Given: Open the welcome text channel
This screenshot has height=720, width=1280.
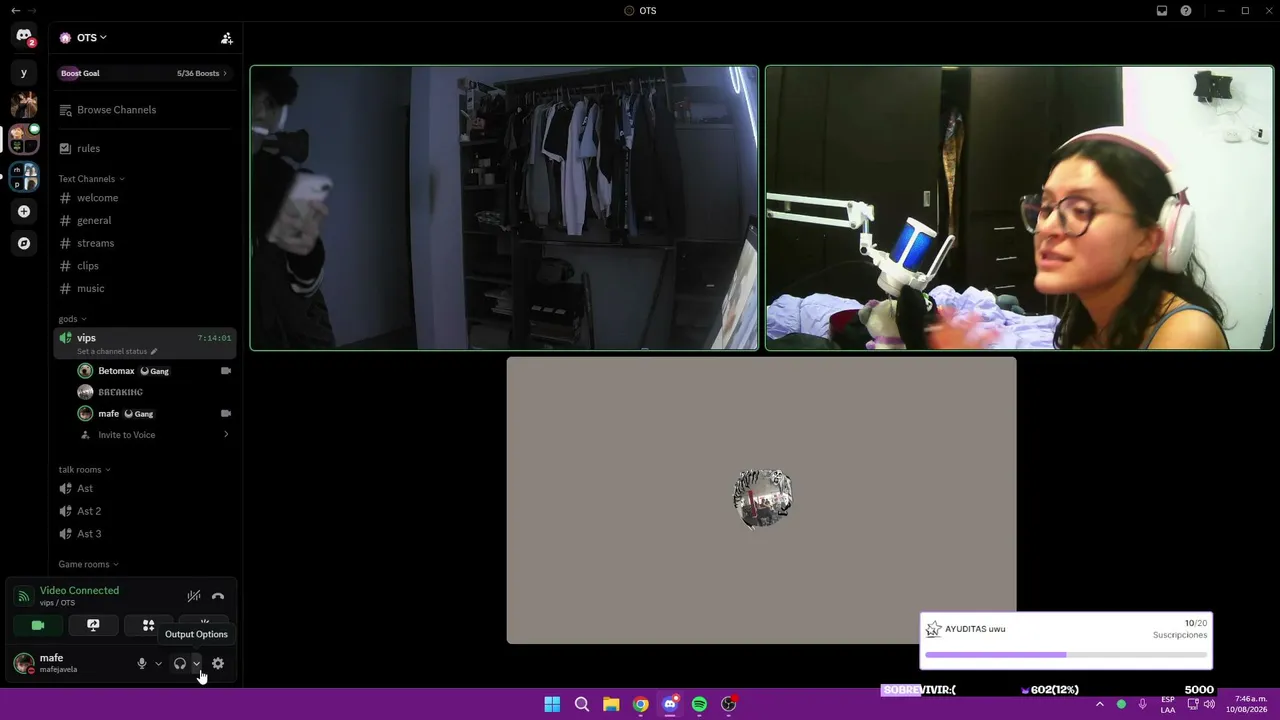Looking at the screenshot, I should [x=144, y=198].
